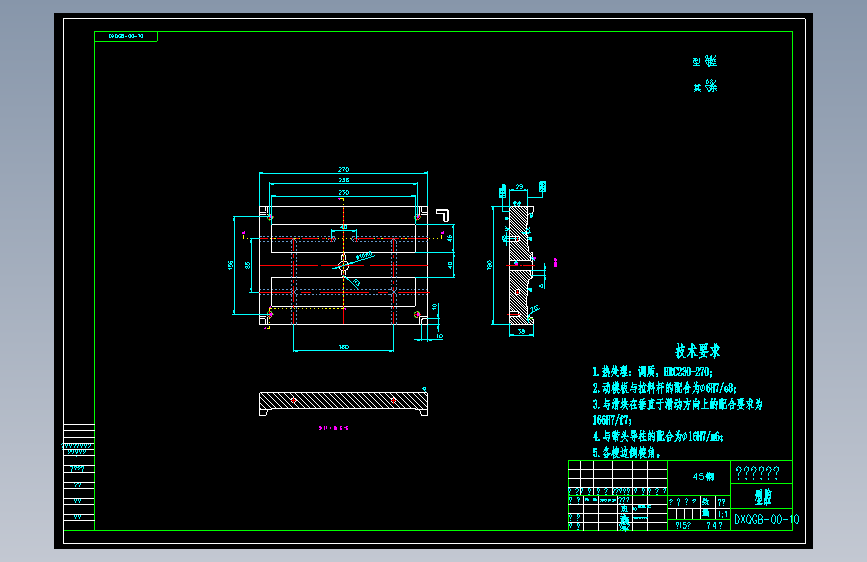Select requirement line 5 about chamfering edges
Screen dimensions: 867x562
point(626,452)
